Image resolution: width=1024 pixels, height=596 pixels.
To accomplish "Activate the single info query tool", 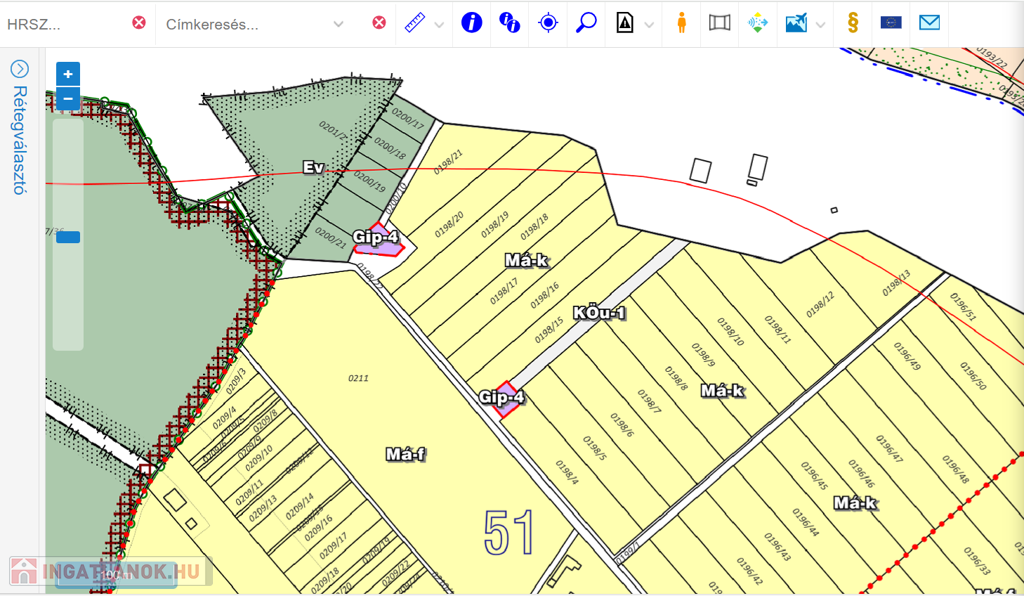I will pyautogui.click(x=471, y=23).
